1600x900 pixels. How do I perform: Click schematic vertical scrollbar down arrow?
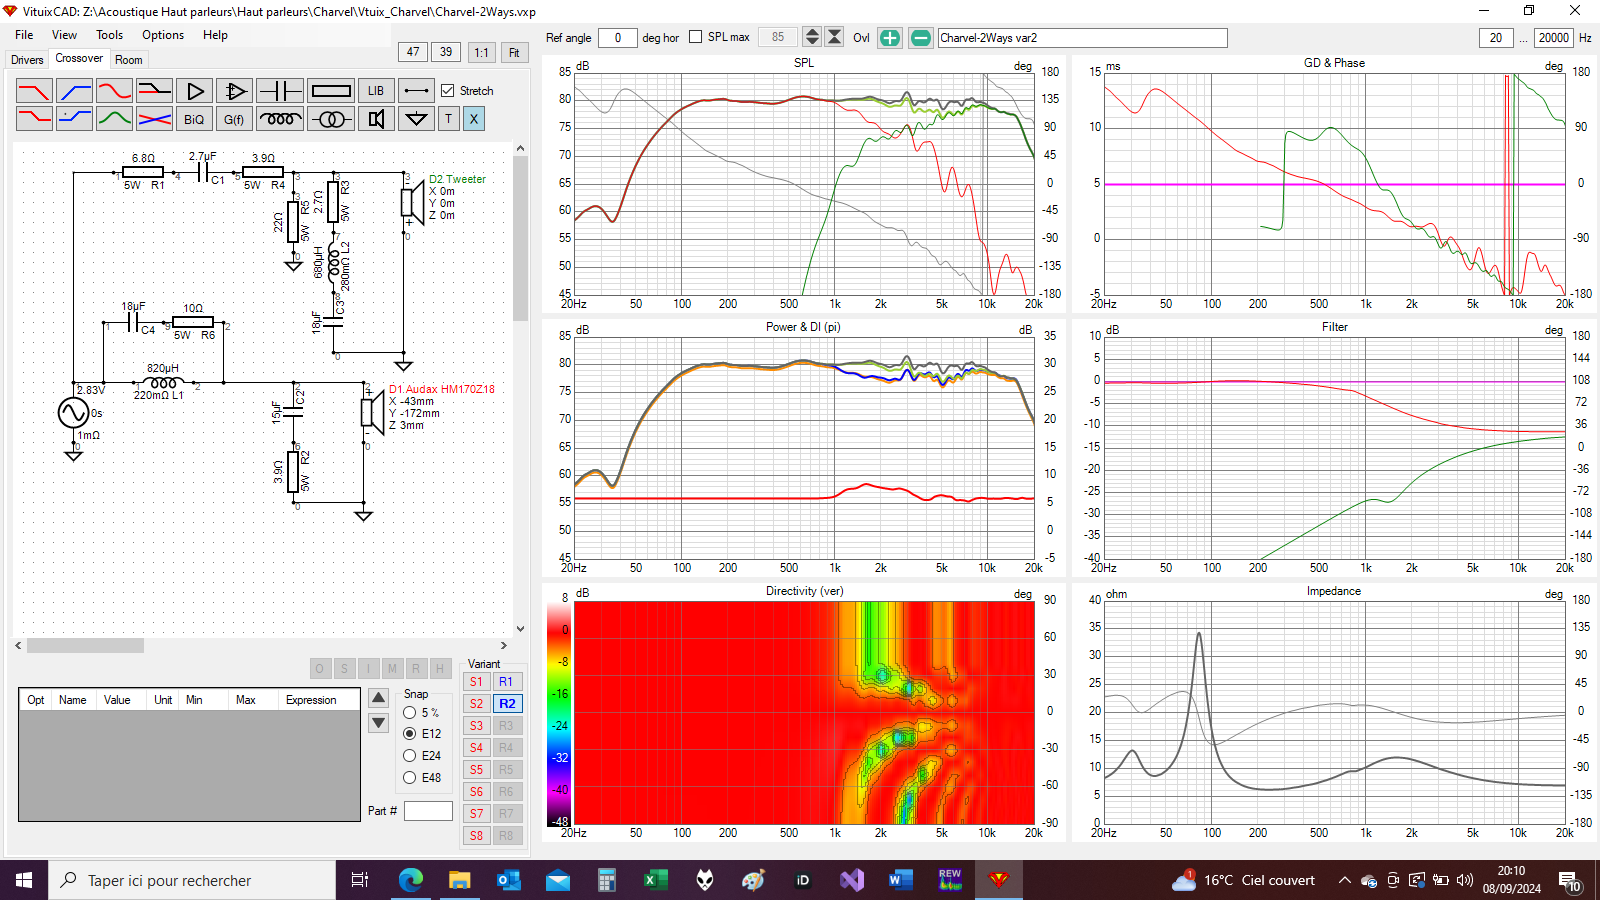(x=520, y=629)
